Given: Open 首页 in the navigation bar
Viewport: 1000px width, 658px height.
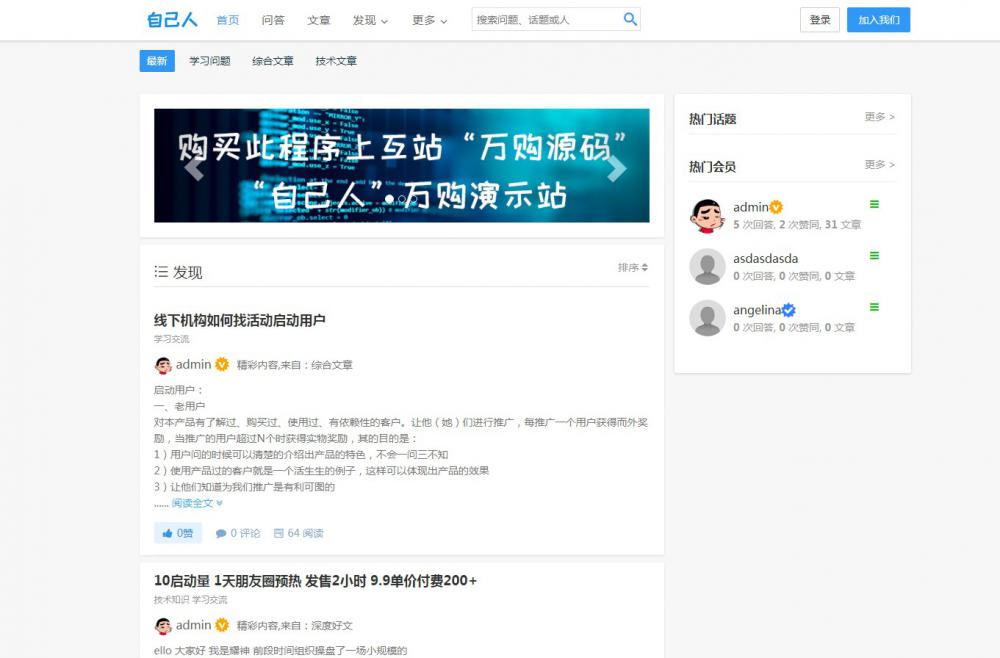Looking at the screenshot, I should click(x=228, y=20).
